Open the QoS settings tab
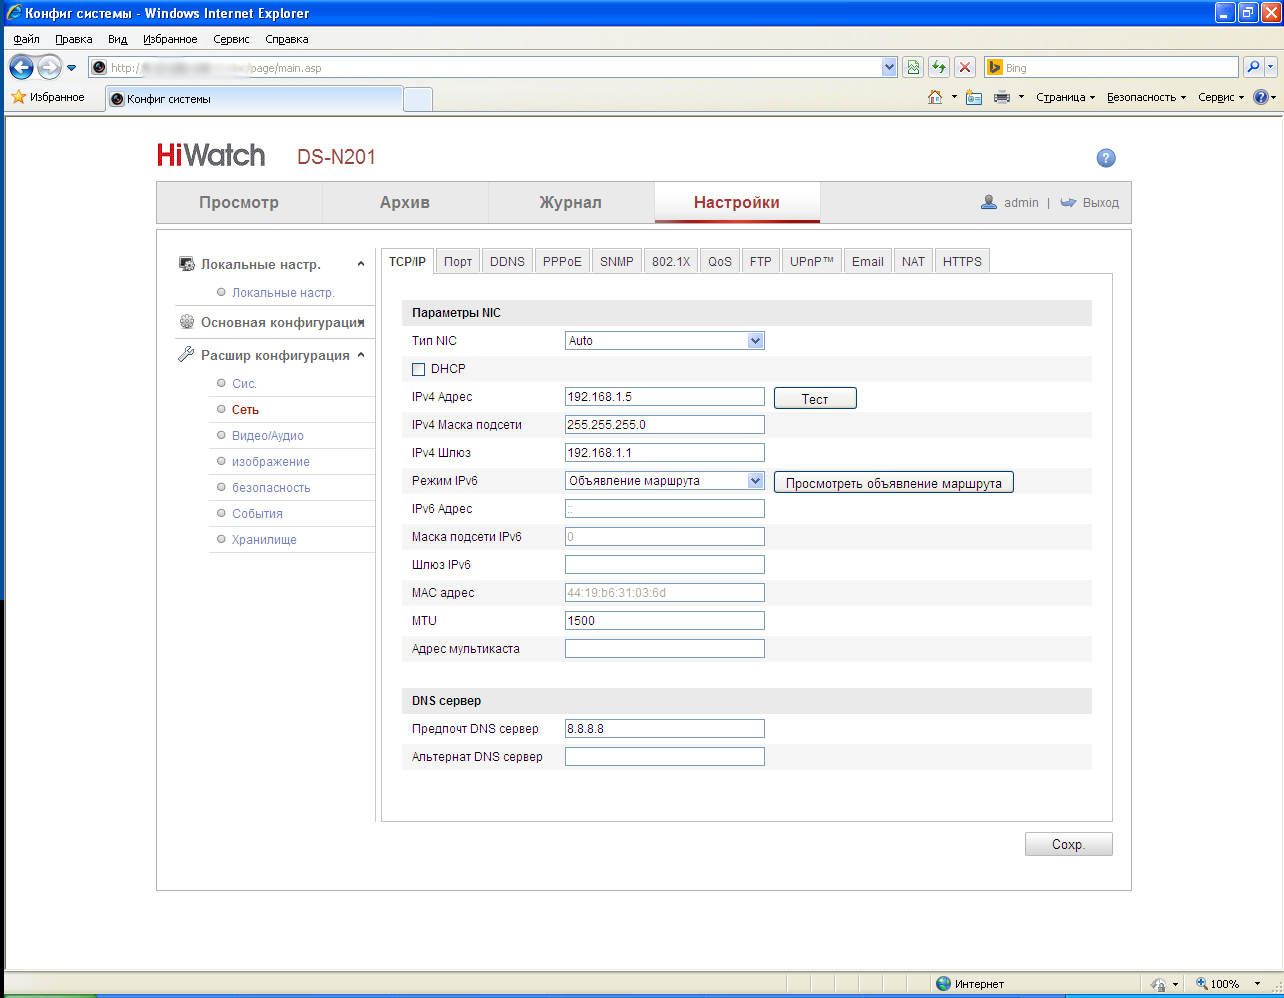 (720, 261)
